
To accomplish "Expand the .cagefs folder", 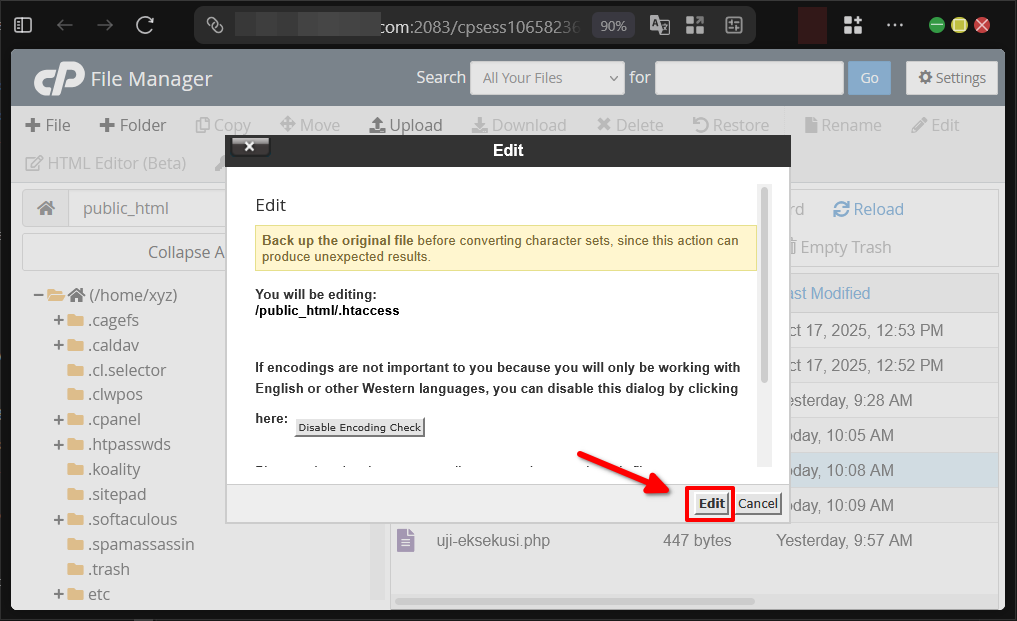I will tap(57, 320).
